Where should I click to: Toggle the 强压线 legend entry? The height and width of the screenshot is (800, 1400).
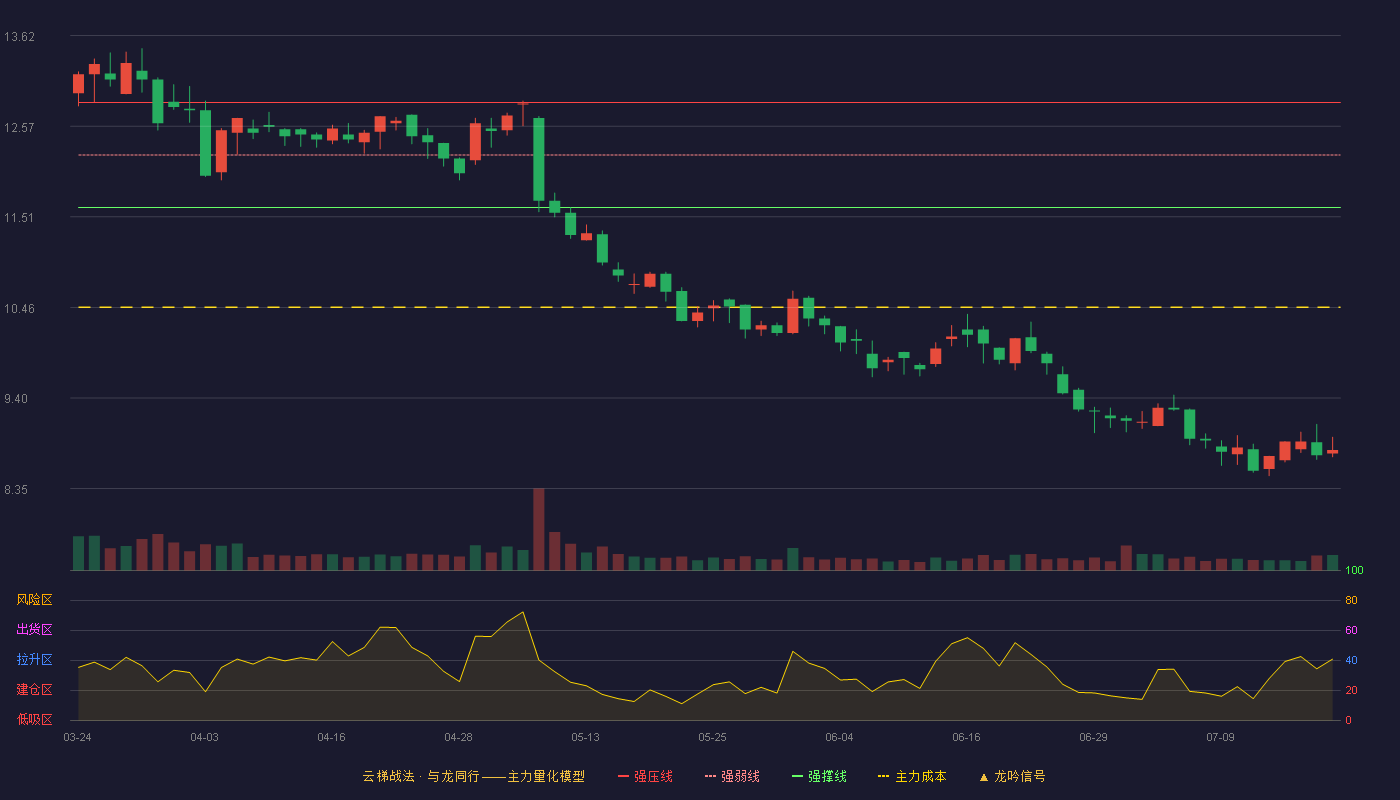pos(645,776)
